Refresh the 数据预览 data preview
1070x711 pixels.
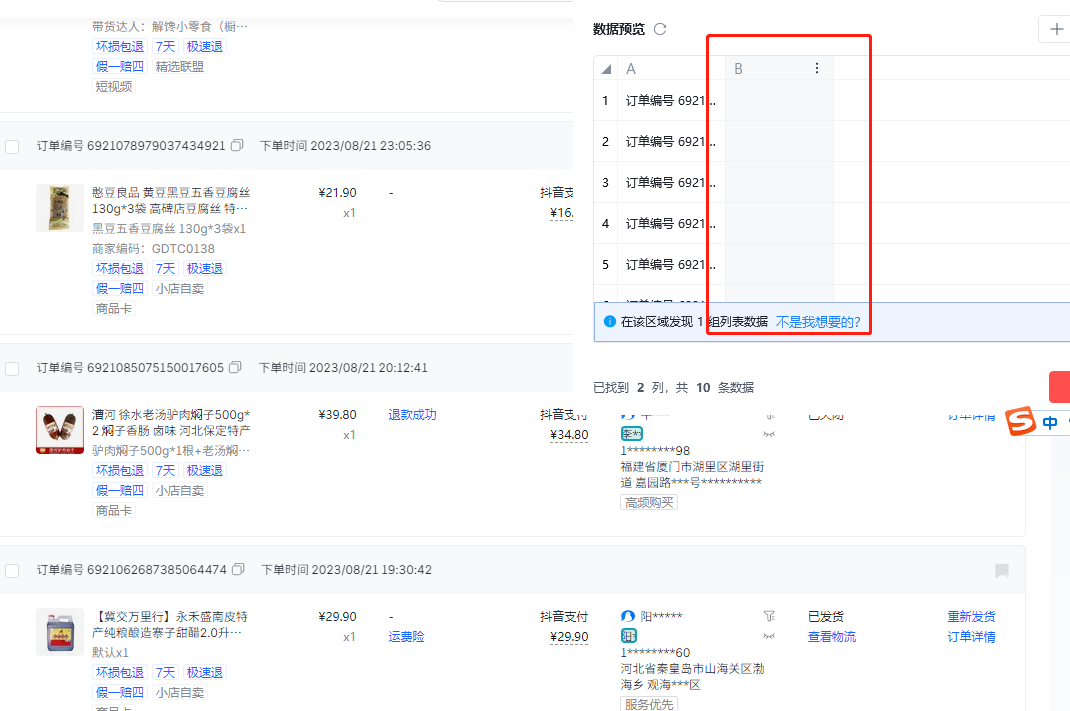click(660, 29)
